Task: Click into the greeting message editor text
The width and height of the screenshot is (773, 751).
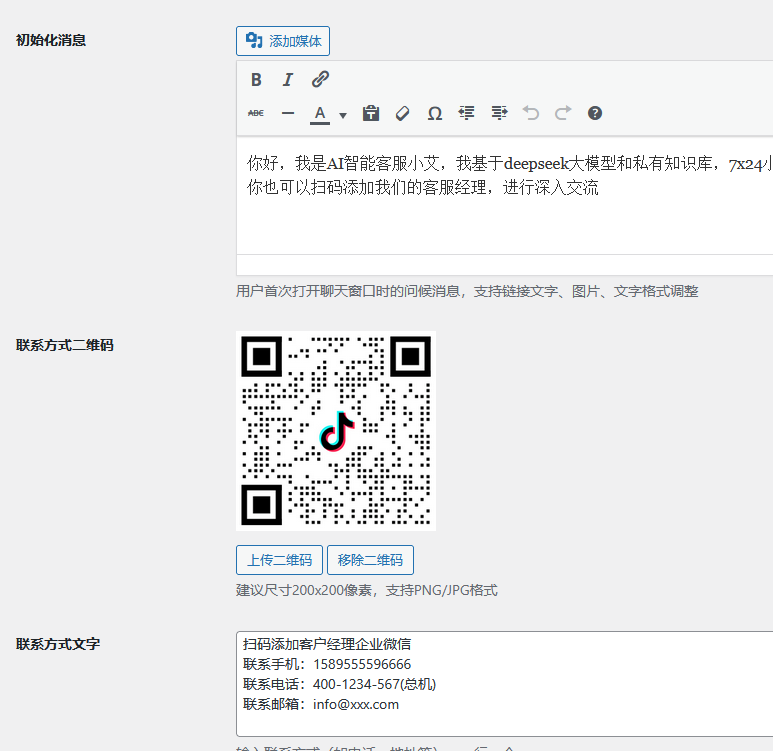Action: [505, 196]
